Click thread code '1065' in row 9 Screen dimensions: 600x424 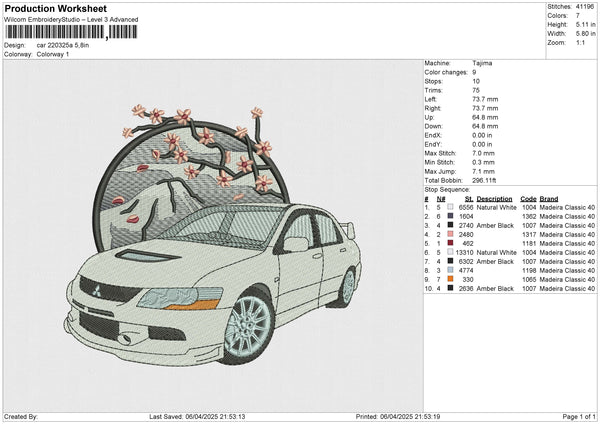coord(529,279)
